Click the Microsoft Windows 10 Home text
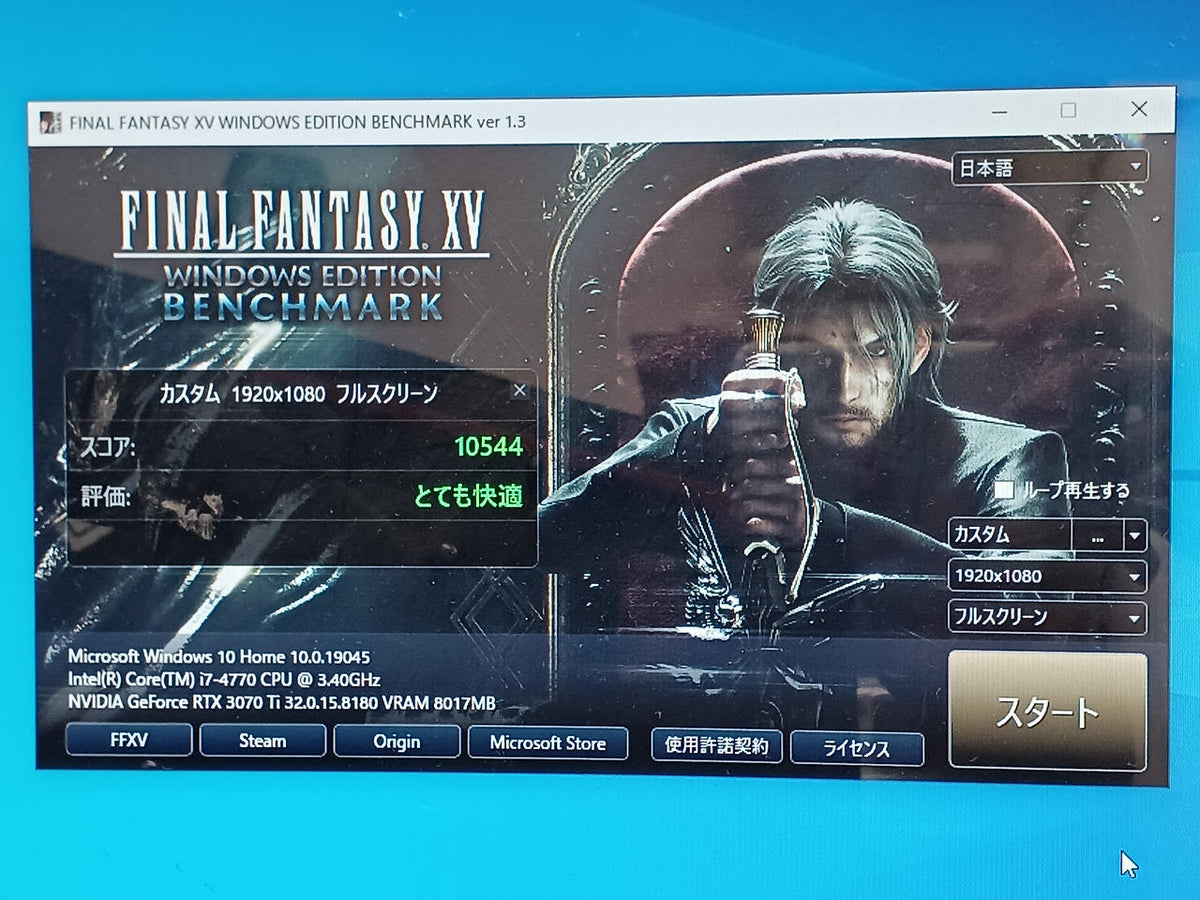Screen dimensions: 1200x900 219,658
